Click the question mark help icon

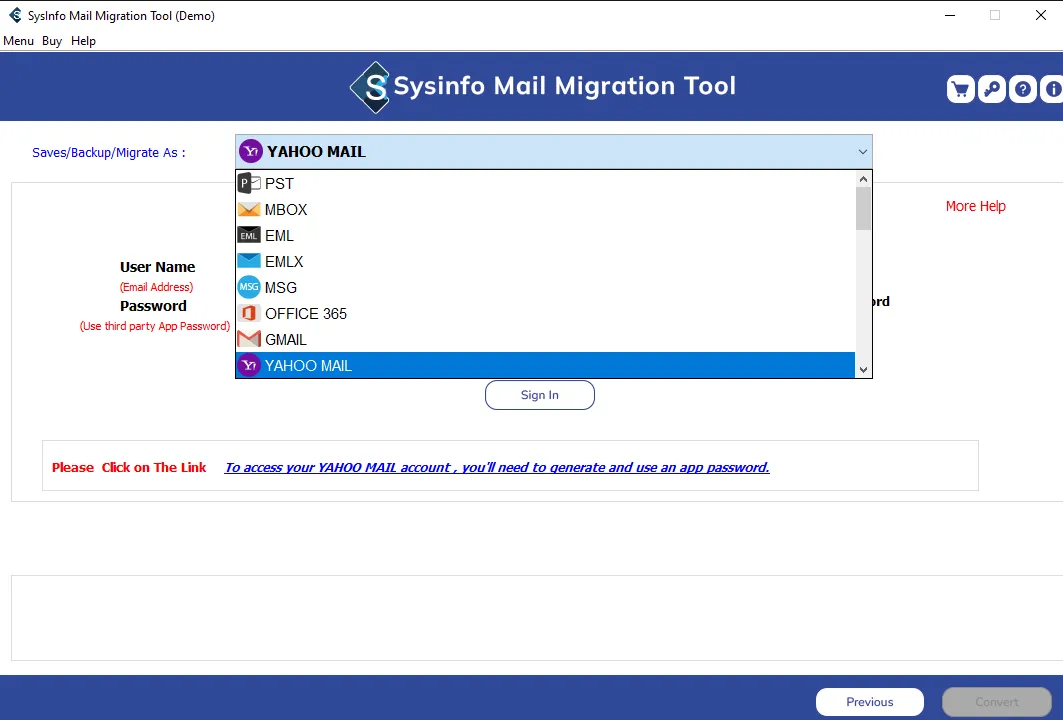pyautogui.click(x=1022, y=89)
